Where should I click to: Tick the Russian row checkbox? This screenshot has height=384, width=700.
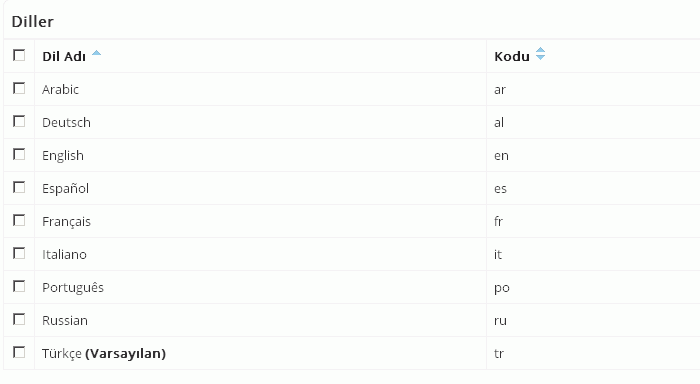[19, 320]
